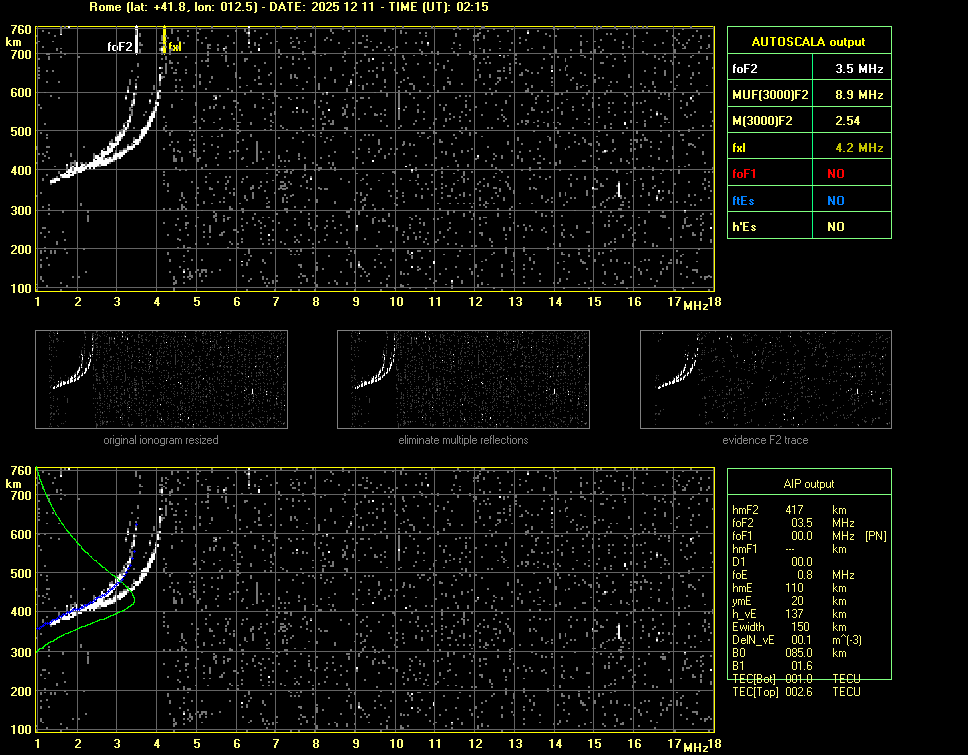
Task: Select the 'evidence F2 trace' thumbnail
Action: tap(765, 380)
